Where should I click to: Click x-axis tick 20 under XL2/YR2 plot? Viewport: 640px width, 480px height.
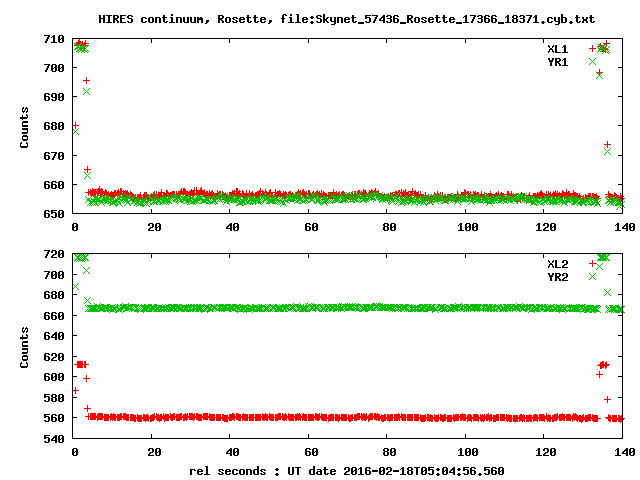pos(154,452)
